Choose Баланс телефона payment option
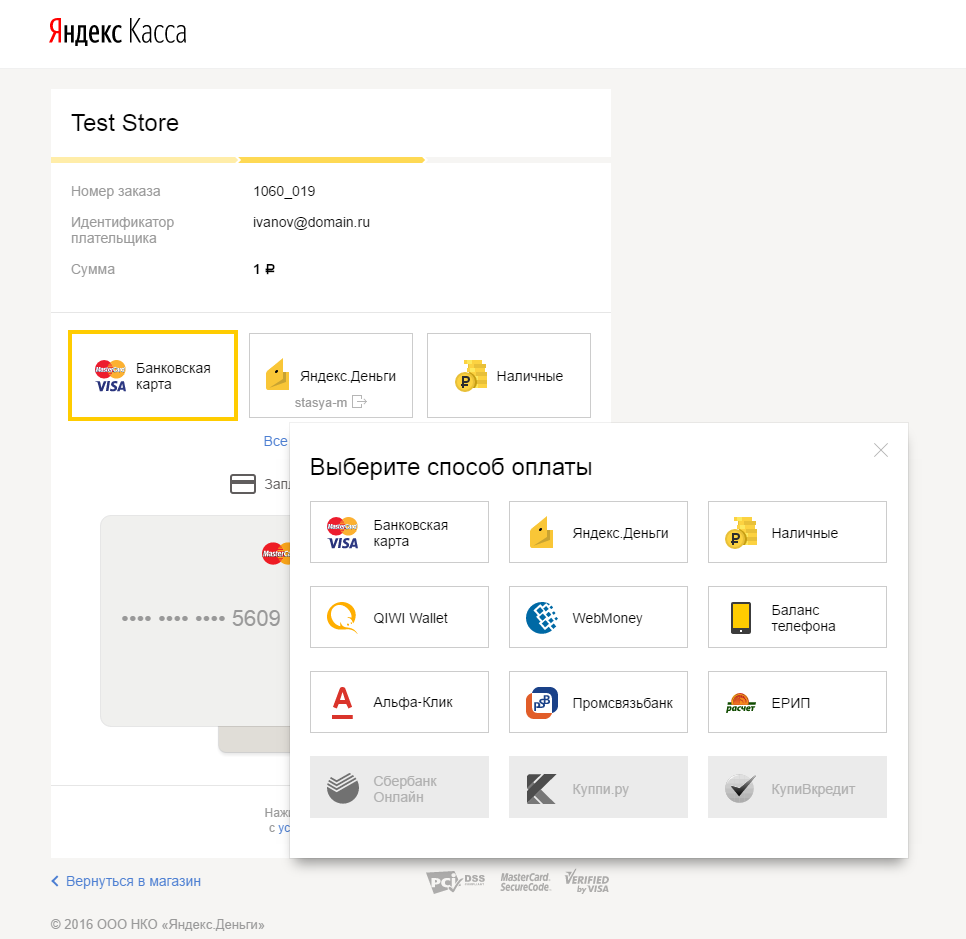 pos(797,617)
